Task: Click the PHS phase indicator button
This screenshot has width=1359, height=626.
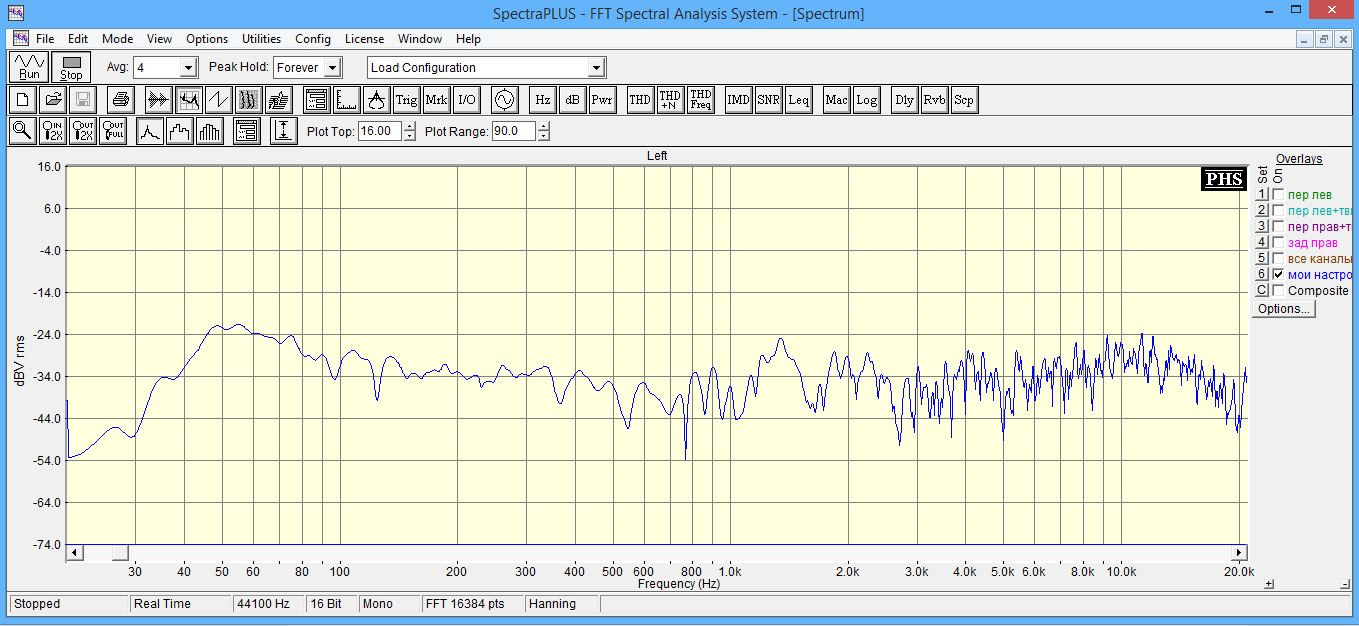Action: (1224, 179)
